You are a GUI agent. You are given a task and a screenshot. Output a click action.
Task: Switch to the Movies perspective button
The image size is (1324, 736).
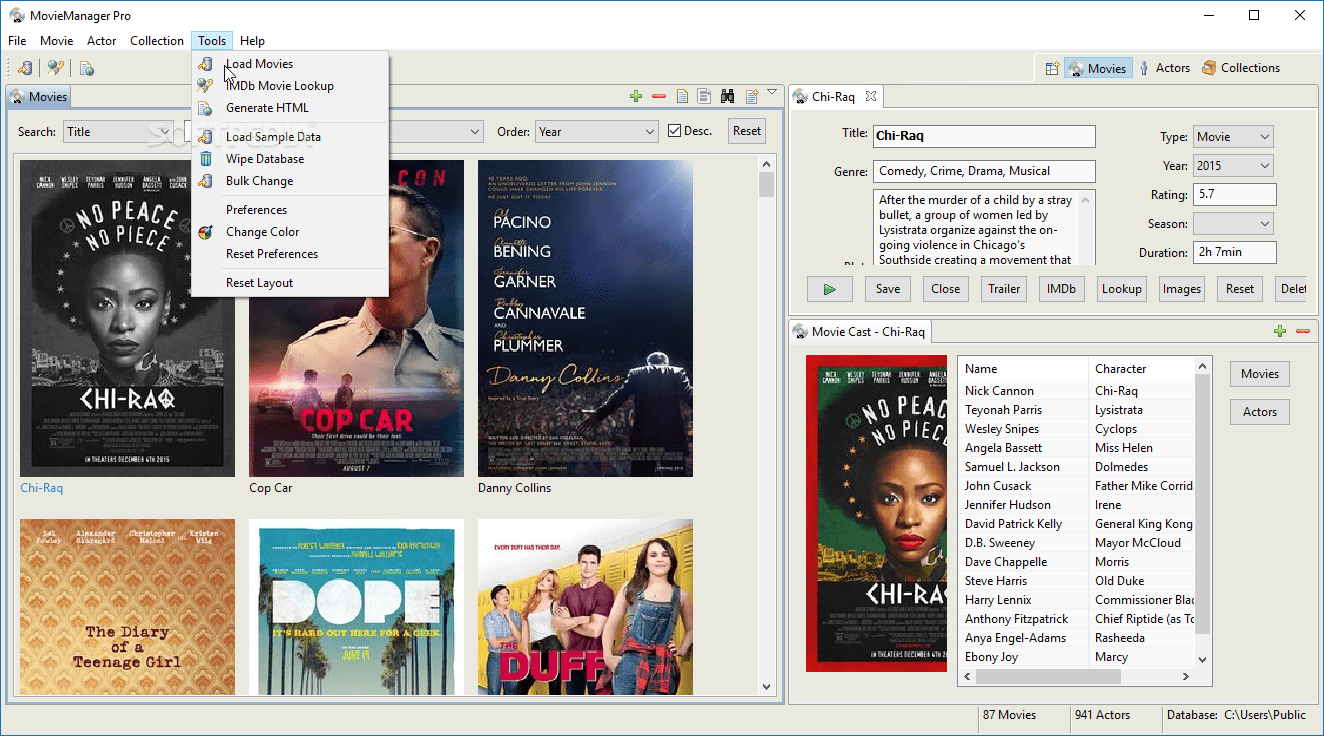(x=1098, y=68)
